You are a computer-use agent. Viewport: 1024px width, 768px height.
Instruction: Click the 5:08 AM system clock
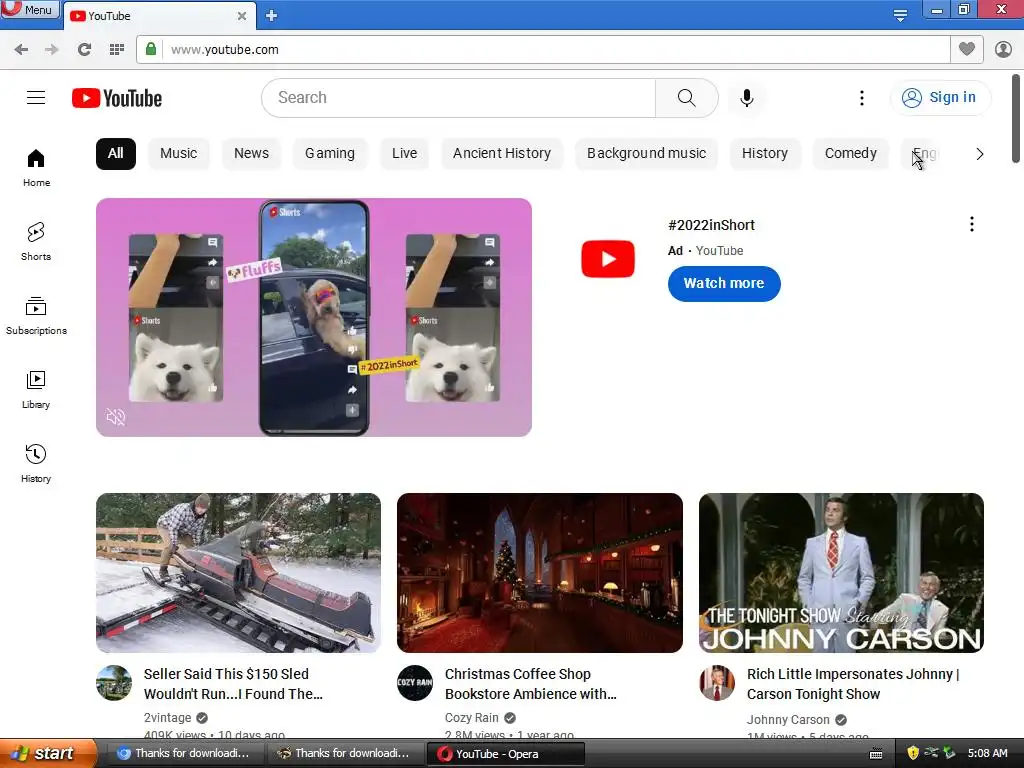point(987,753)
